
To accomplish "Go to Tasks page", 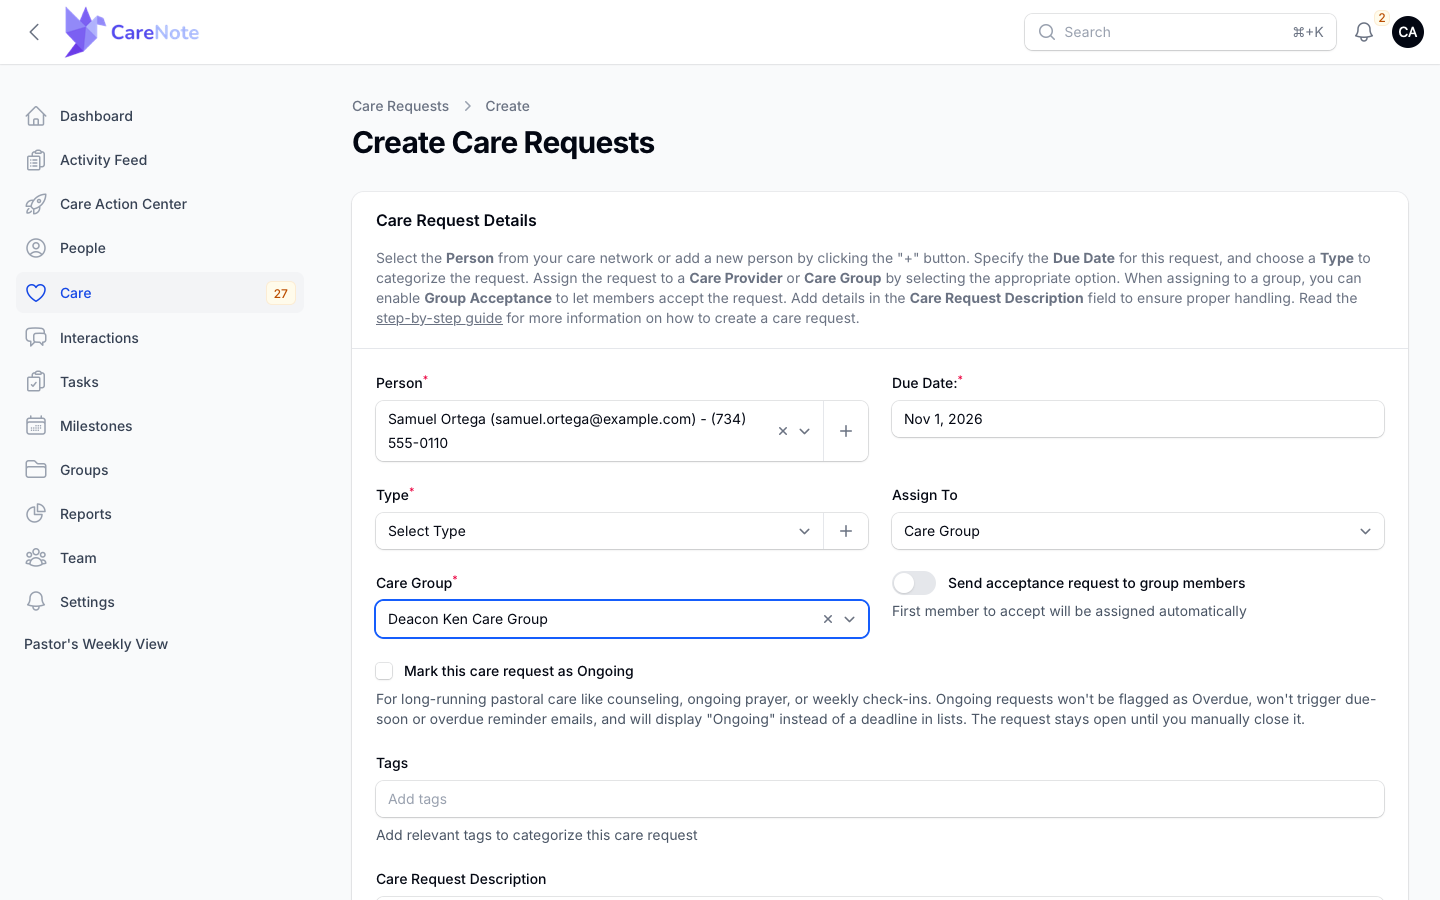I will click(160, 382).
